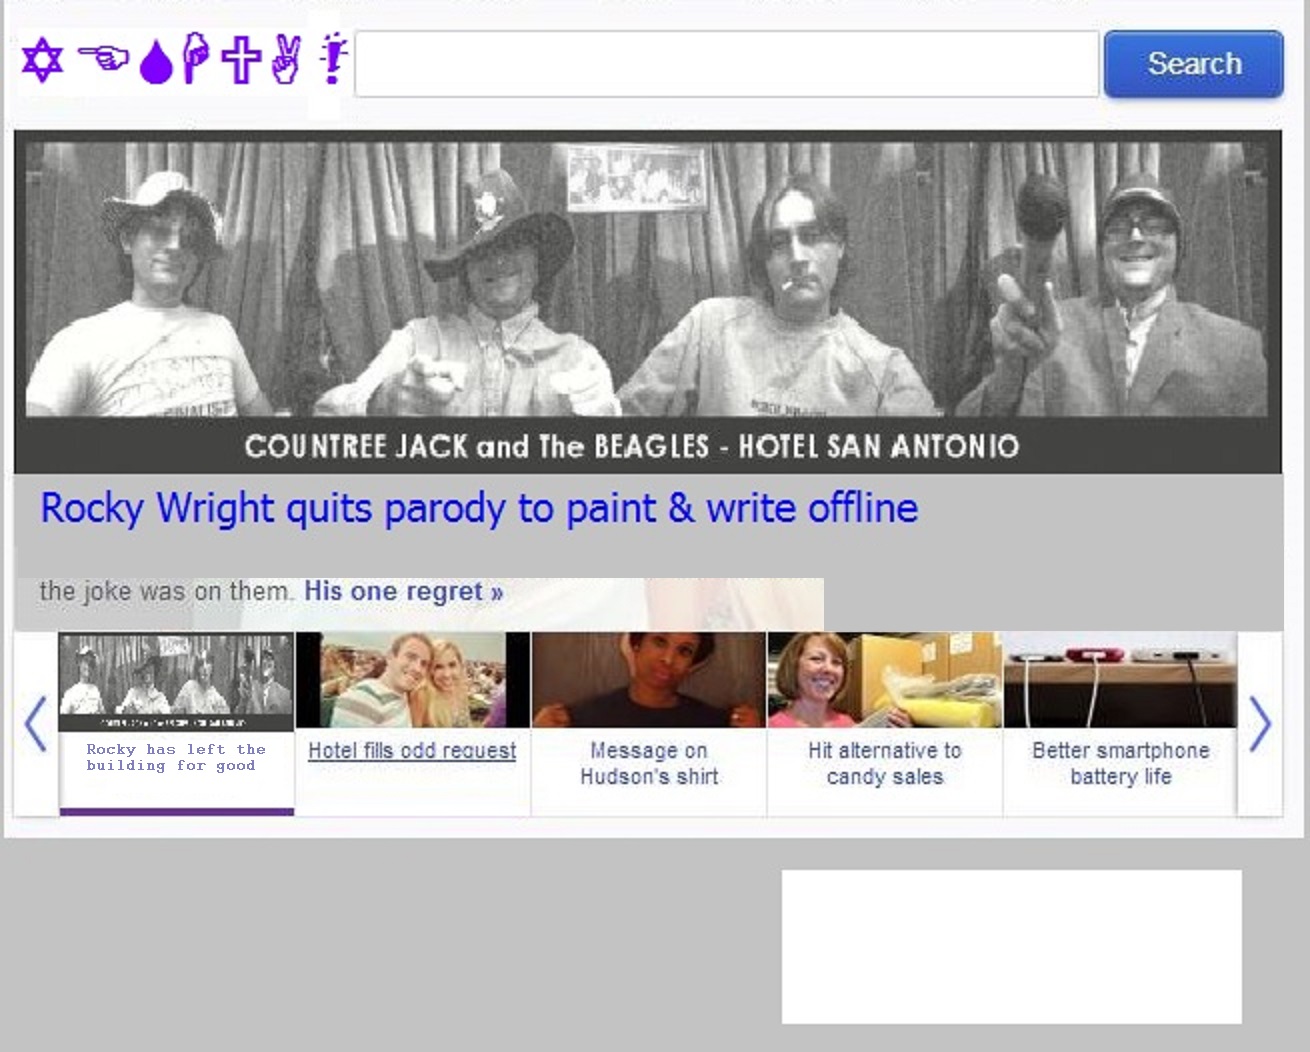Select the "Message on Hudson's shirt" story
The width and height of the screenshot is (1310, 1052).
[x=649, y=763]
